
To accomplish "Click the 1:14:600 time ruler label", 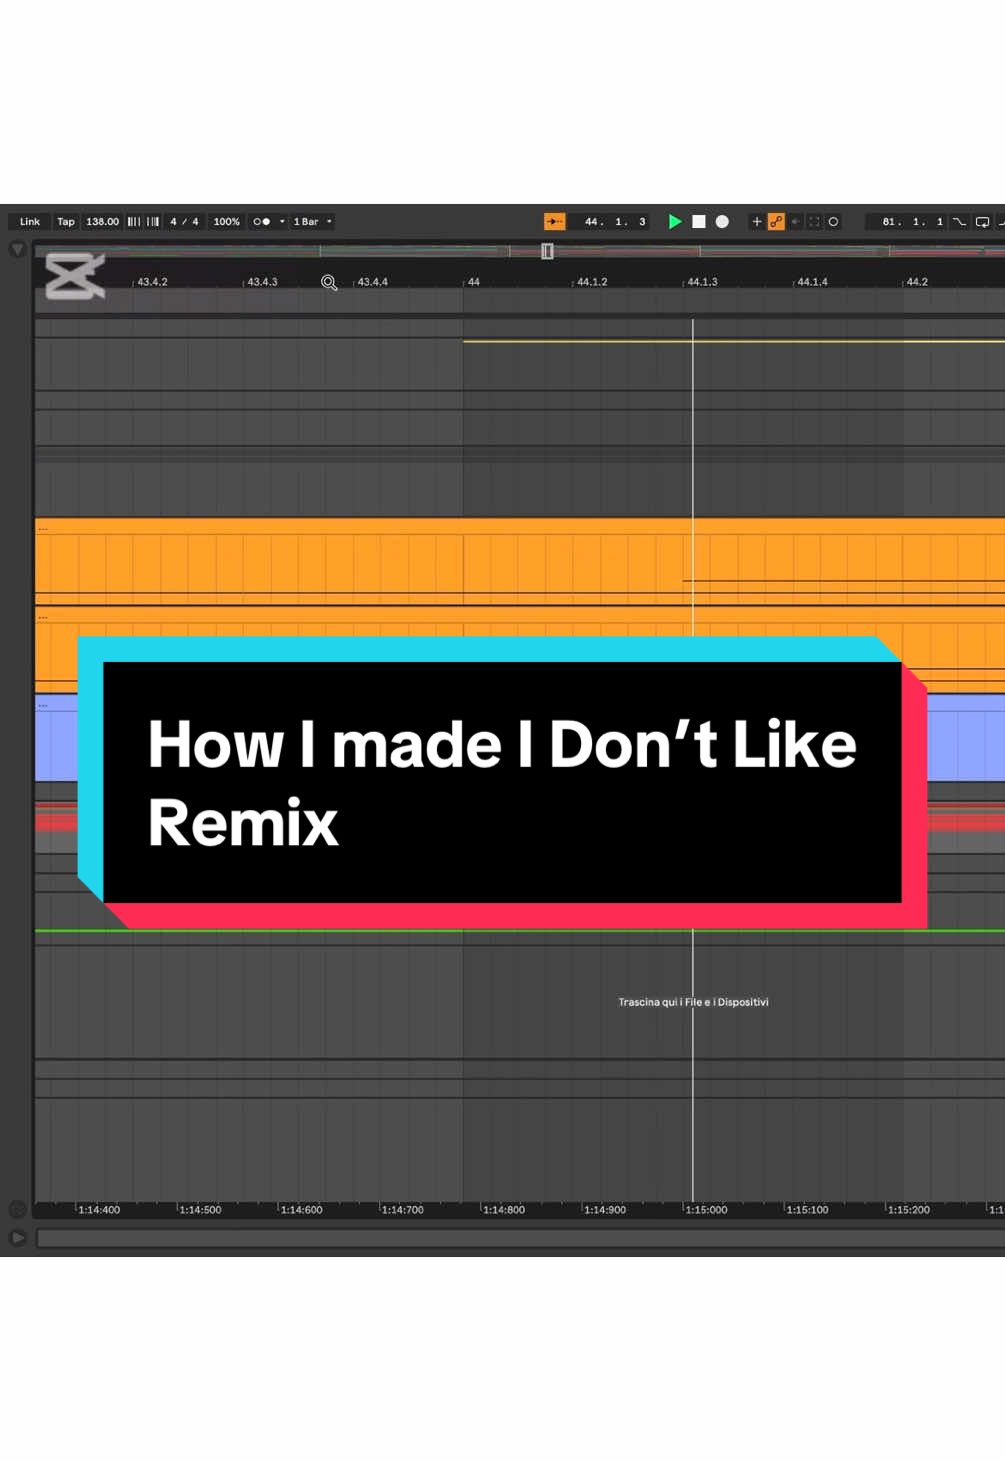I will click(301, 1210).
